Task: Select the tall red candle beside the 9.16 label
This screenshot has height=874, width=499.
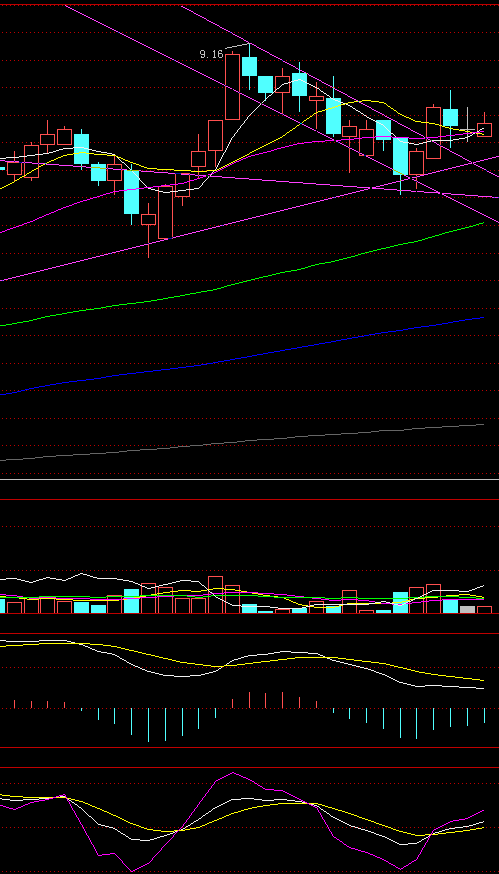Action: [232, 87]
